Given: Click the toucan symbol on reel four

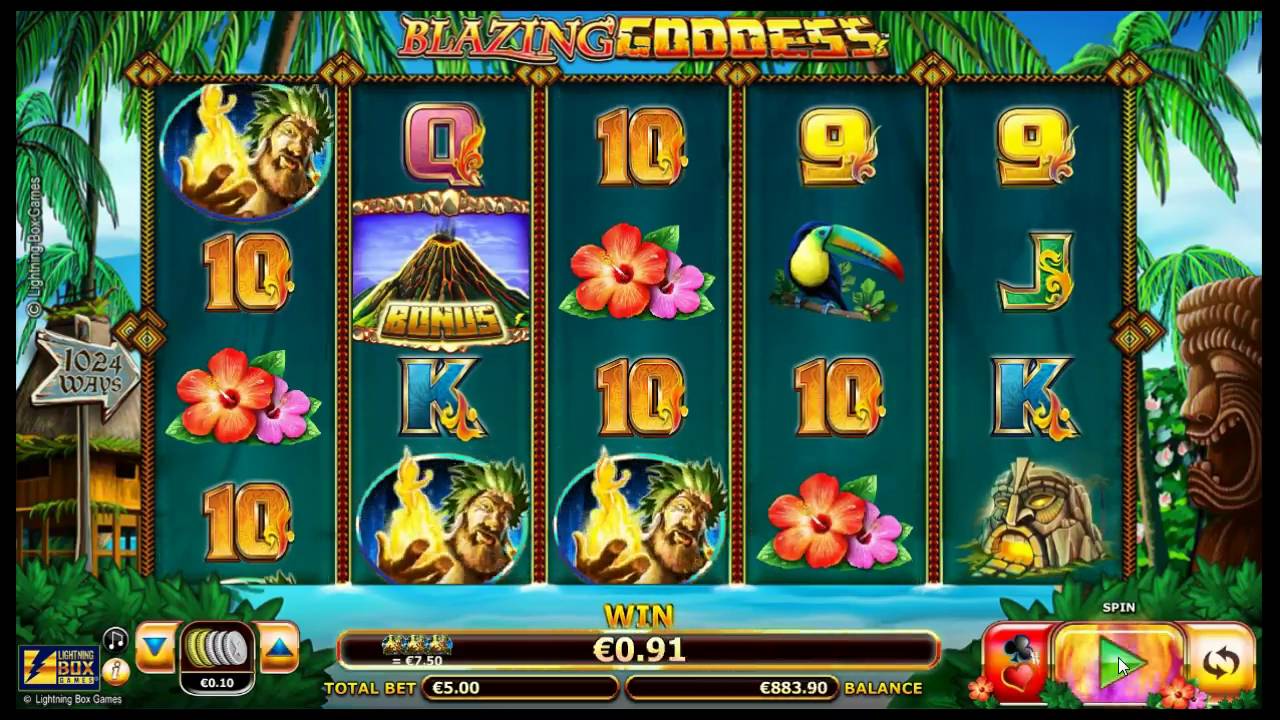Looking at the screenshot, I should (x=836, y=271).
